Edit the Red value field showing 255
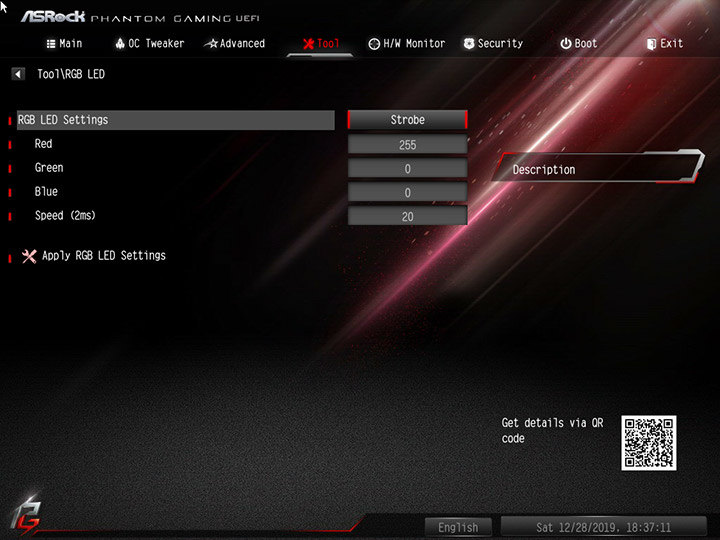 pos(407,145)
